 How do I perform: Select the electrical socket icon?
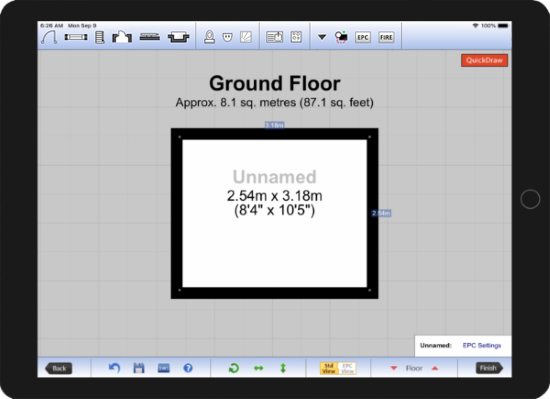tap(228, 37)
